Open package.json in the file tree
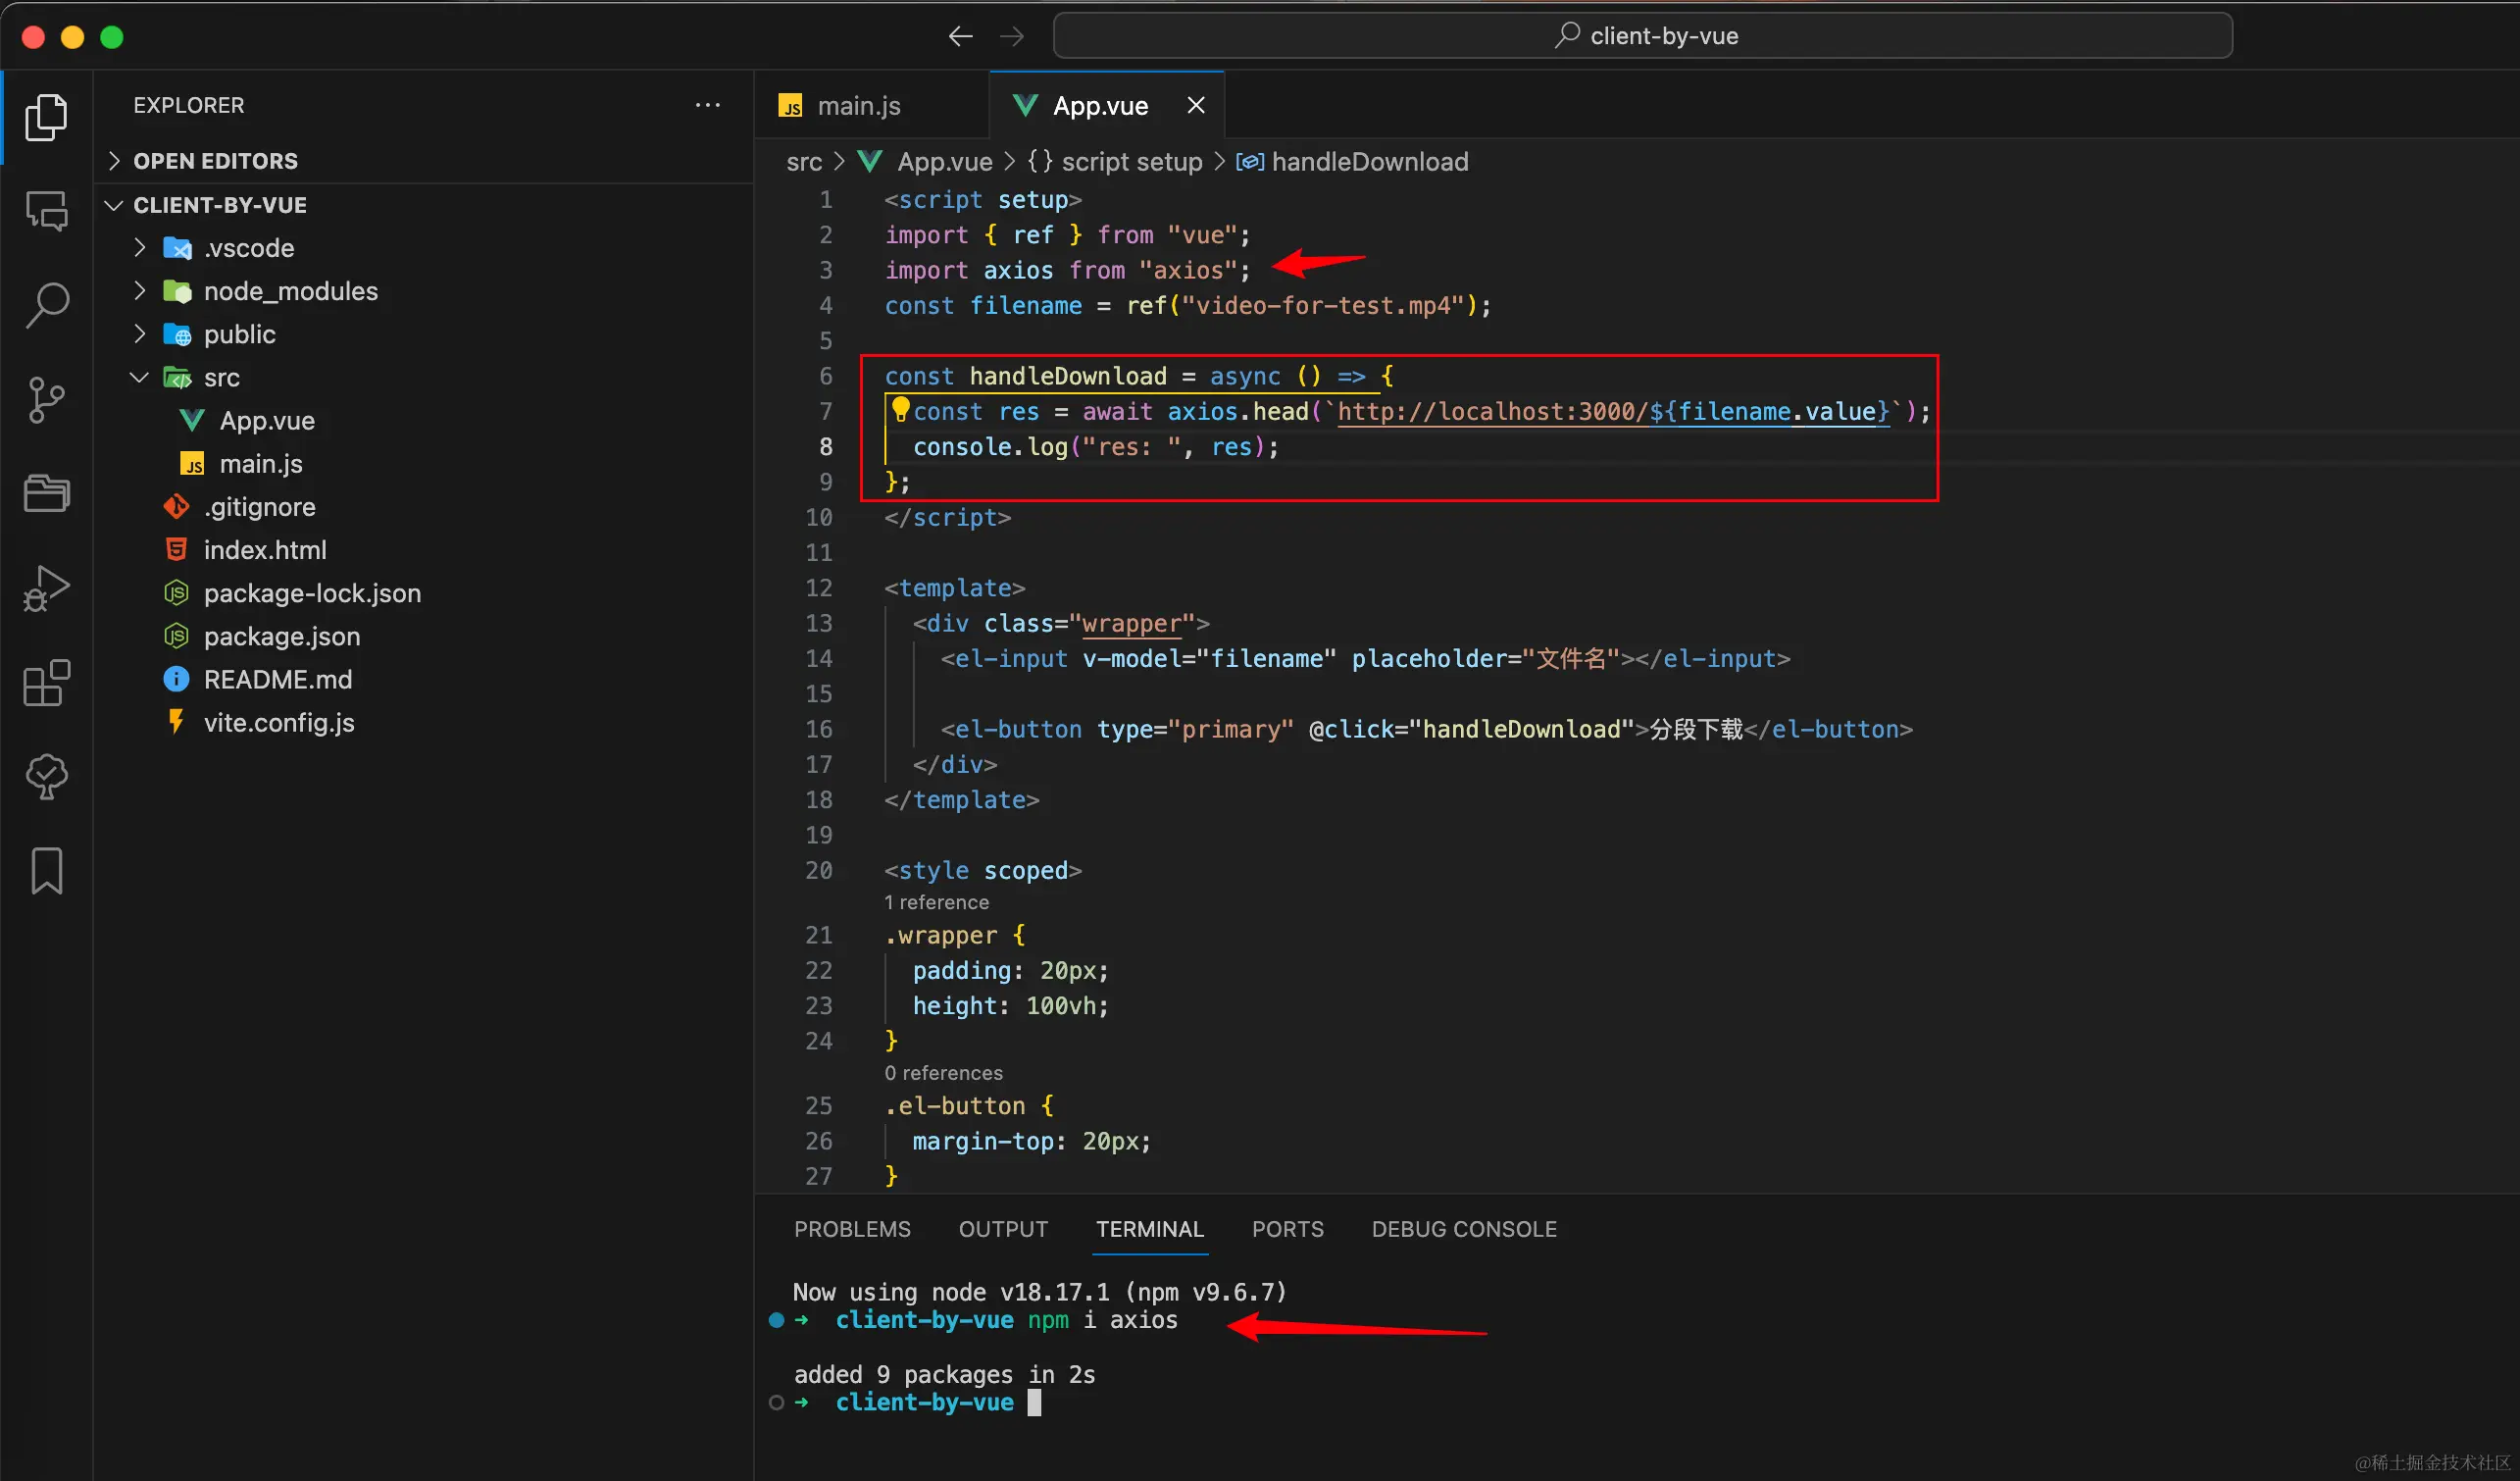 click(282, 636)
